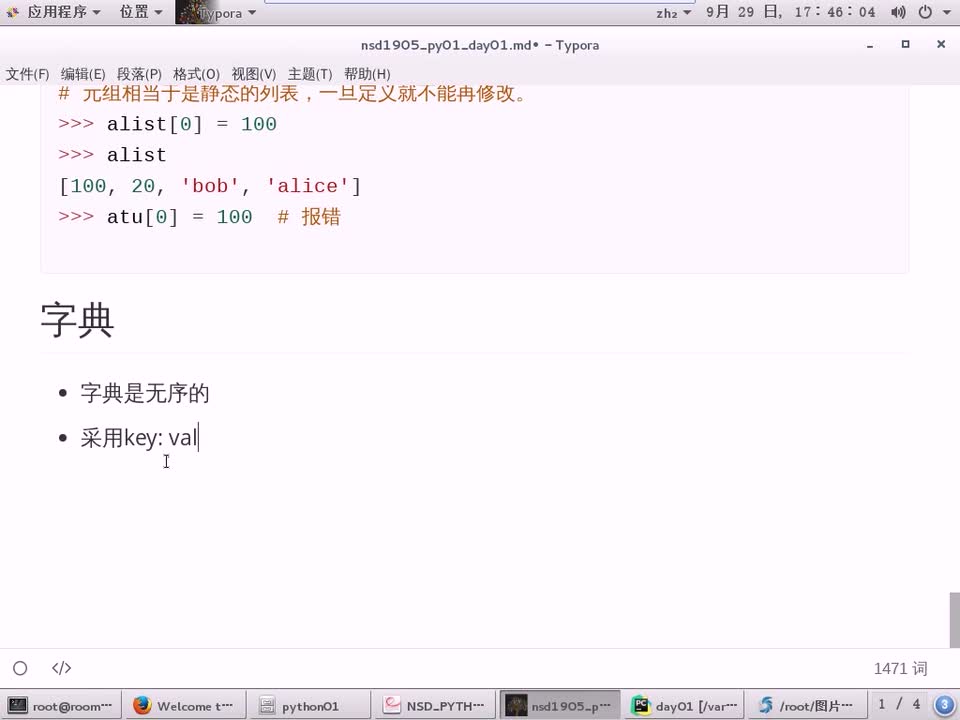960x720 pixels.
Task: Toggle sidebar with the circle icon
Action: [x=20, y=668]
